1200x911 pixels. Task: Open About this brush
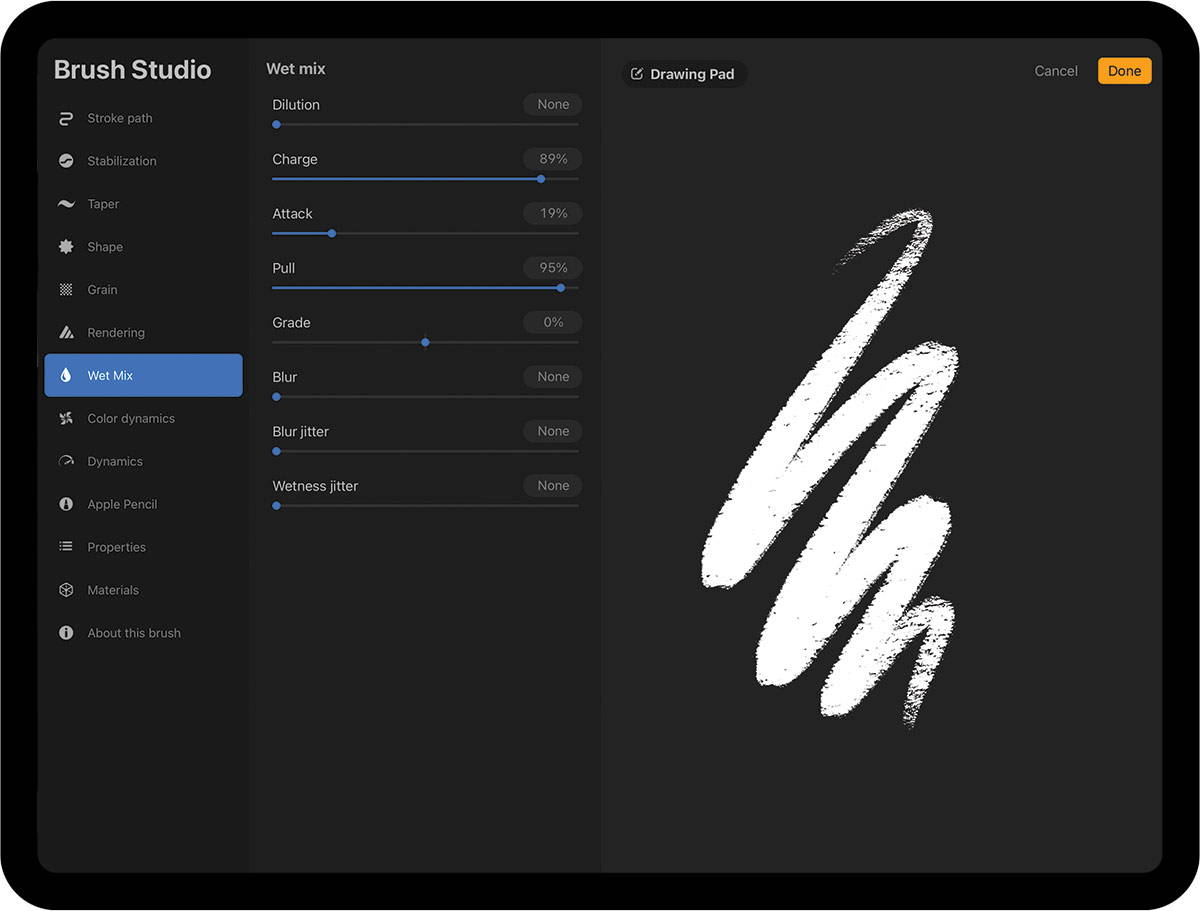134,634
